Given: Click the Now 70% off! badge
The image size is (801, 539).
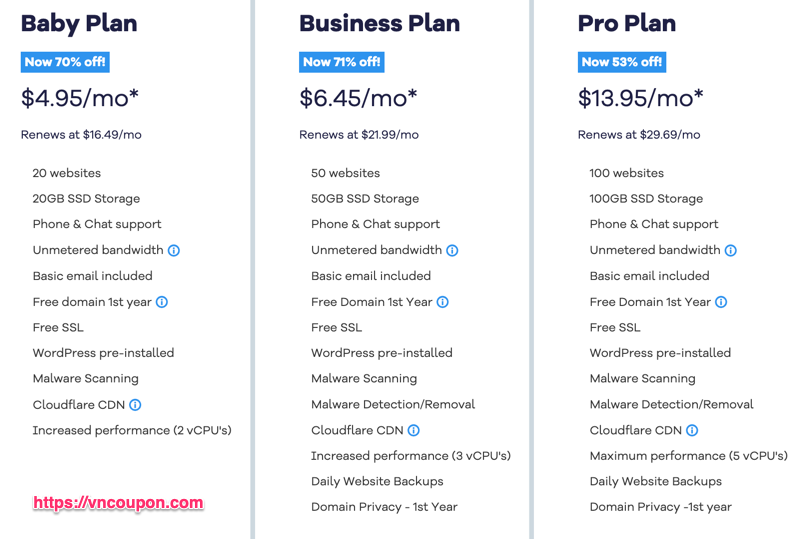Looking at the screenshot, I should (65, 62).
